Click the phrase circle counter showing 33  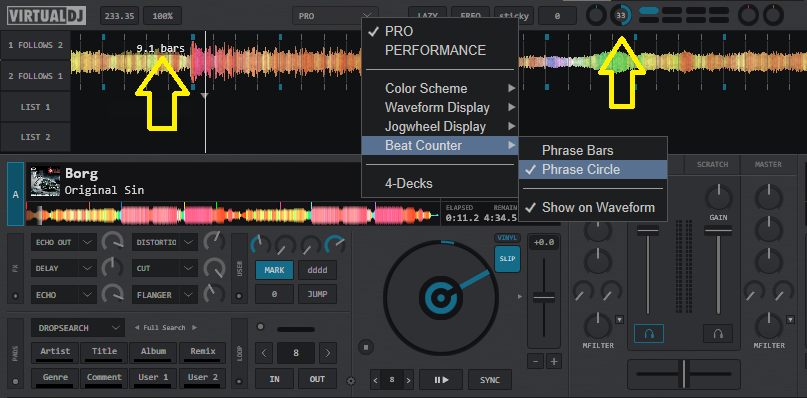(x=621, y=16)
